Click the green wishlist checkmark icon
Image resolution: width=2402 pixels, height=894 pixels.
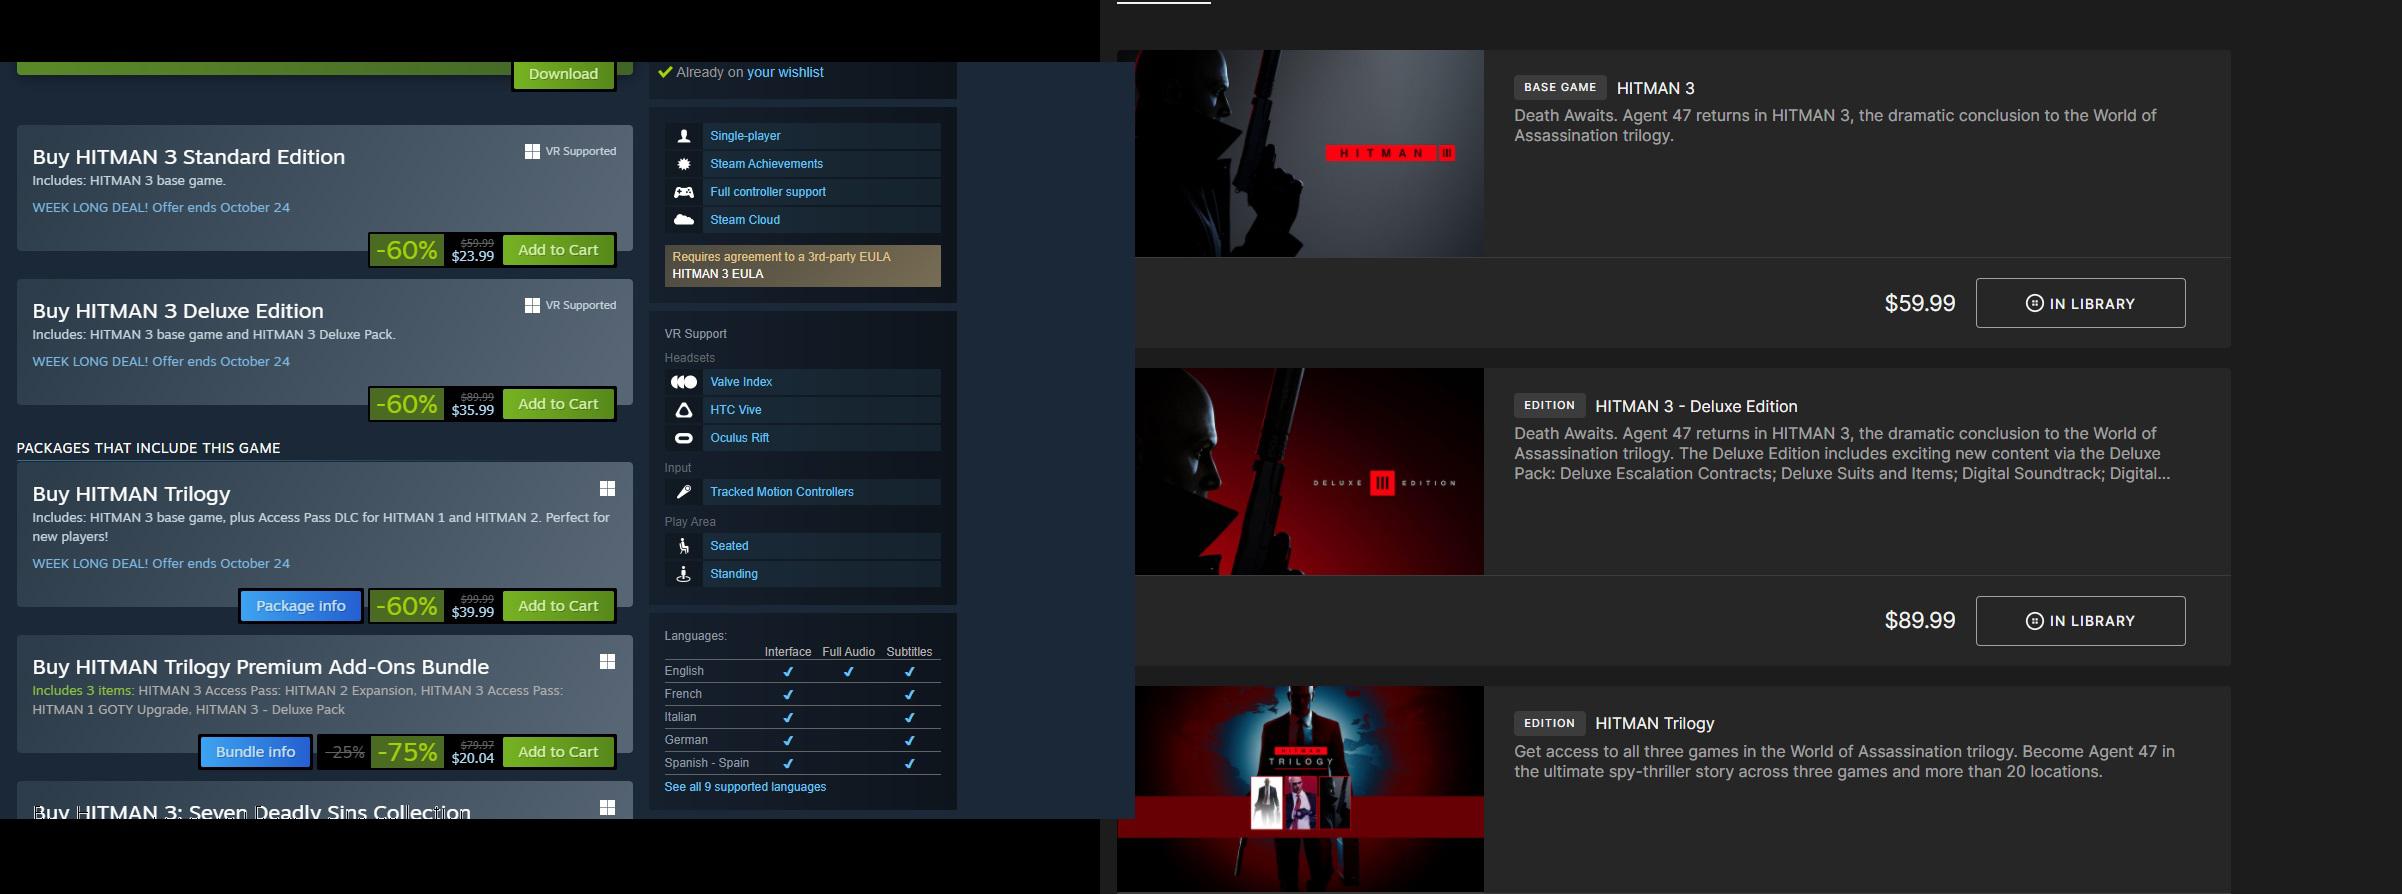[x=665, y=72]
